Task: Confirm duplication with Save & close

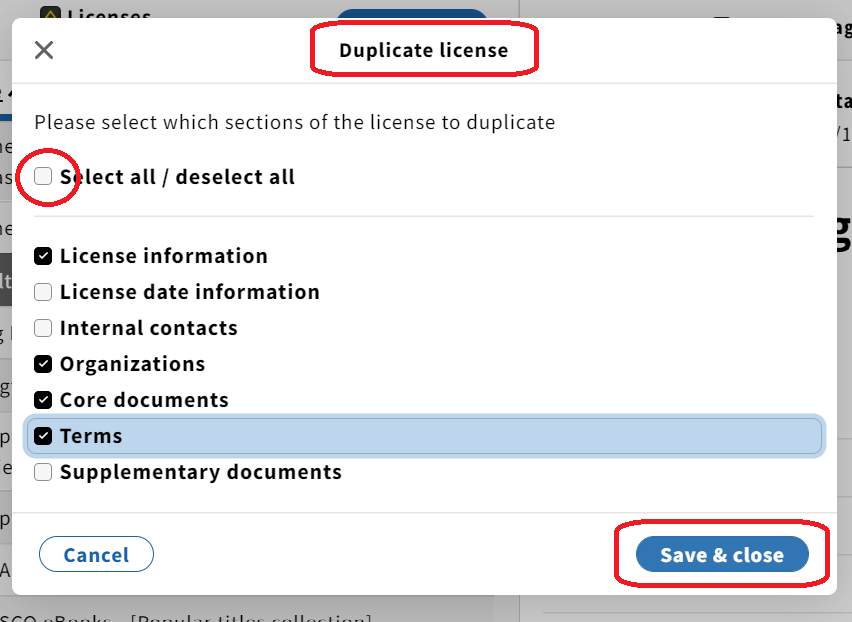Action: 722,554
